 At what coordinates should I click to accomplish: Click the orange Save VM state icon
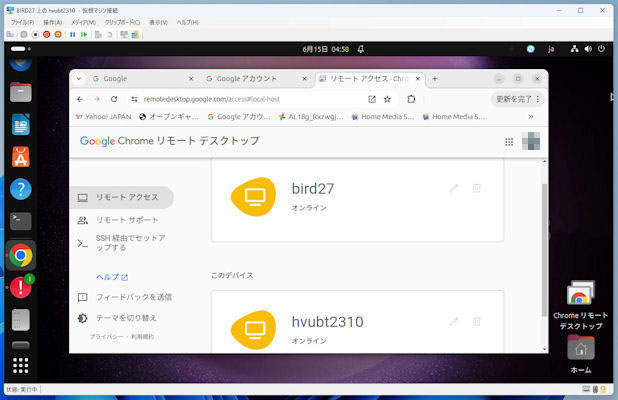coord(58,35)
